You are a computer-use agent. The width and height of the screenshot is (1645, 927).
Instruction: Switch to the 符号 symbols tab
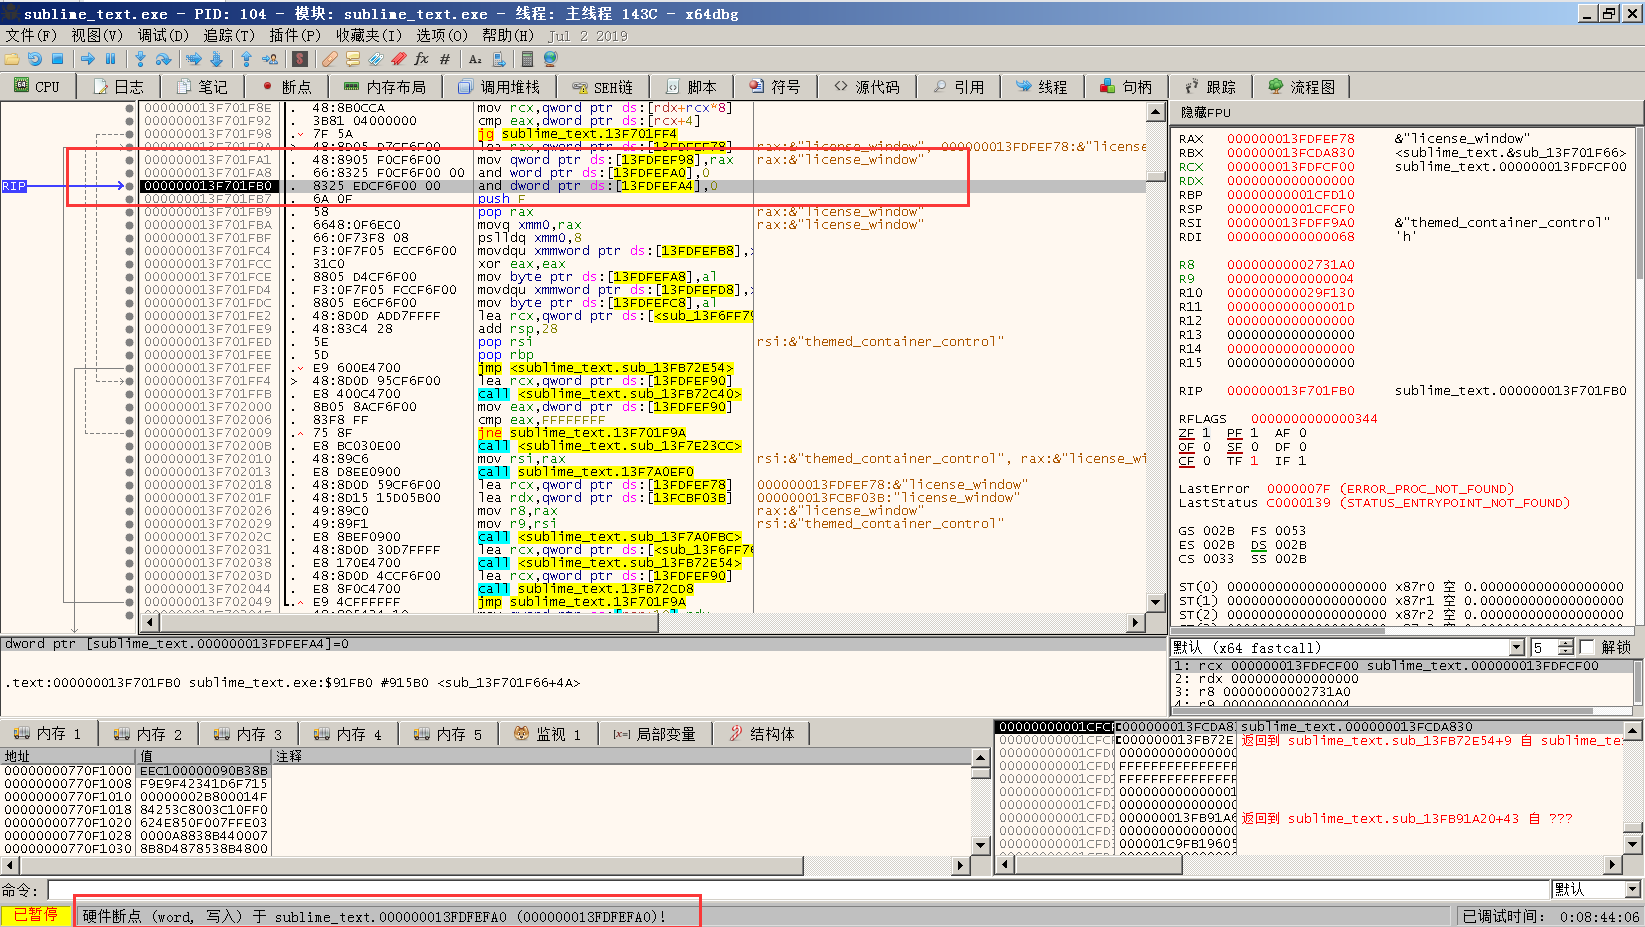pyautogui.click(x=775, y=87)
